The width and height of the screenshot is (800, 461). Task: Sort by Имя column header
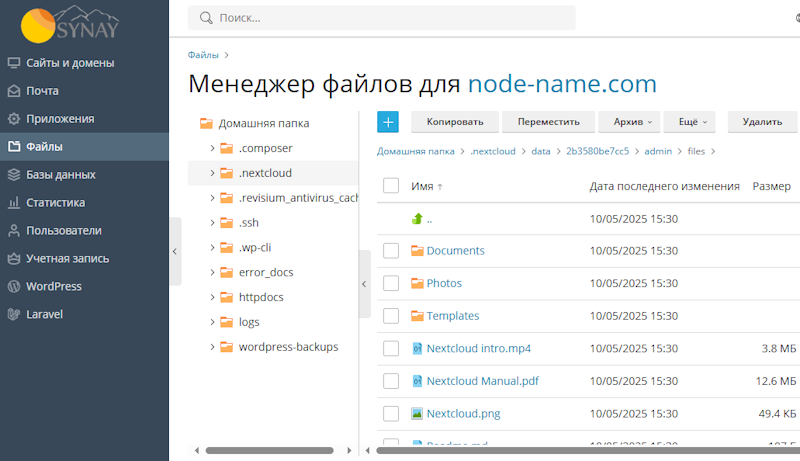[427, 187]
